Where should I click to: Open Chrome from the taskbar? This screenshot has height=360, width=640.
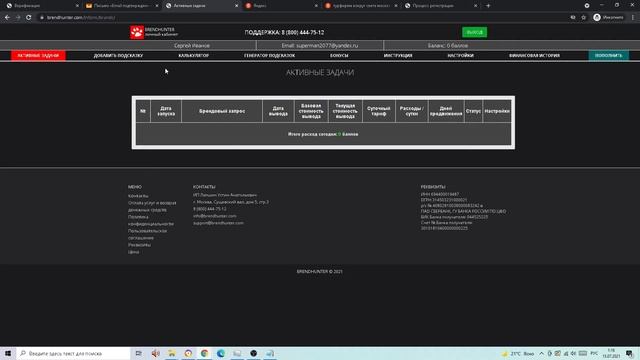point(204,353)
